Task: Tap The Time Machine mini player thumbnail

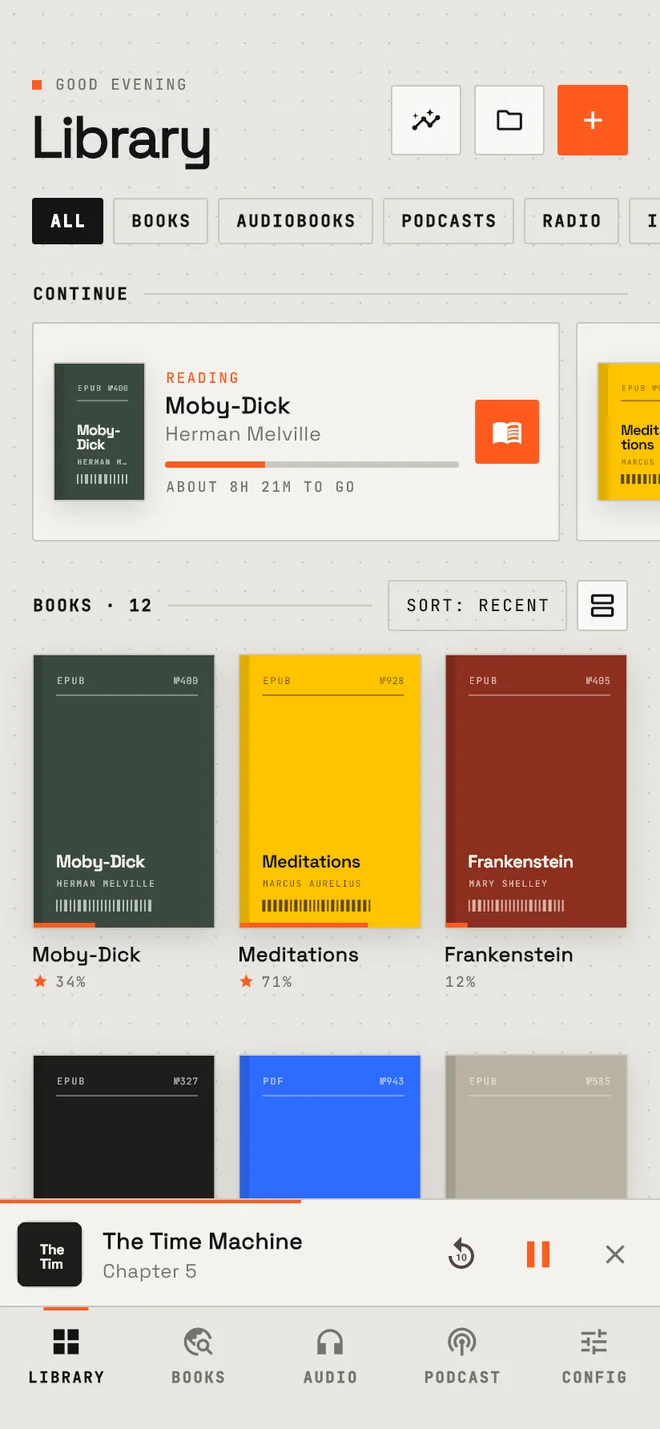Action: click(x=50, y=1254)
